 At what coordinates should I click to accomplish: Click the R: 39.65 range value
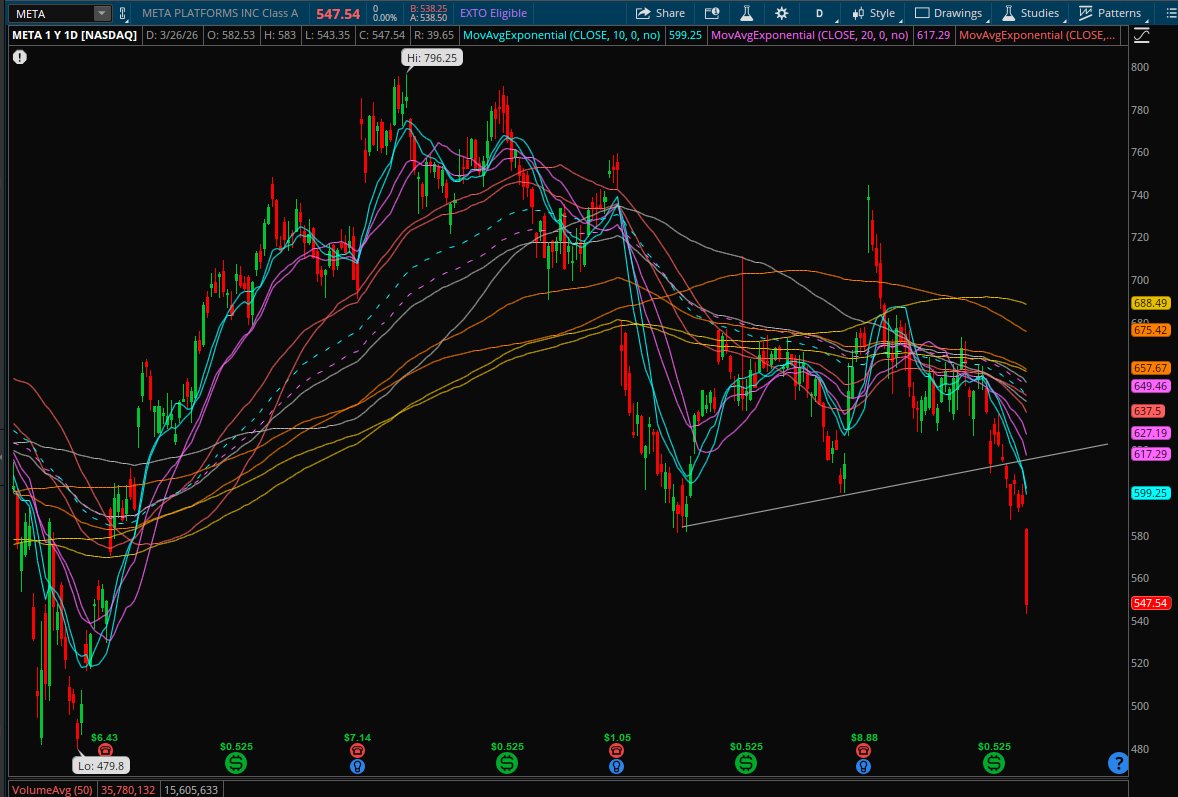(433, 35)
